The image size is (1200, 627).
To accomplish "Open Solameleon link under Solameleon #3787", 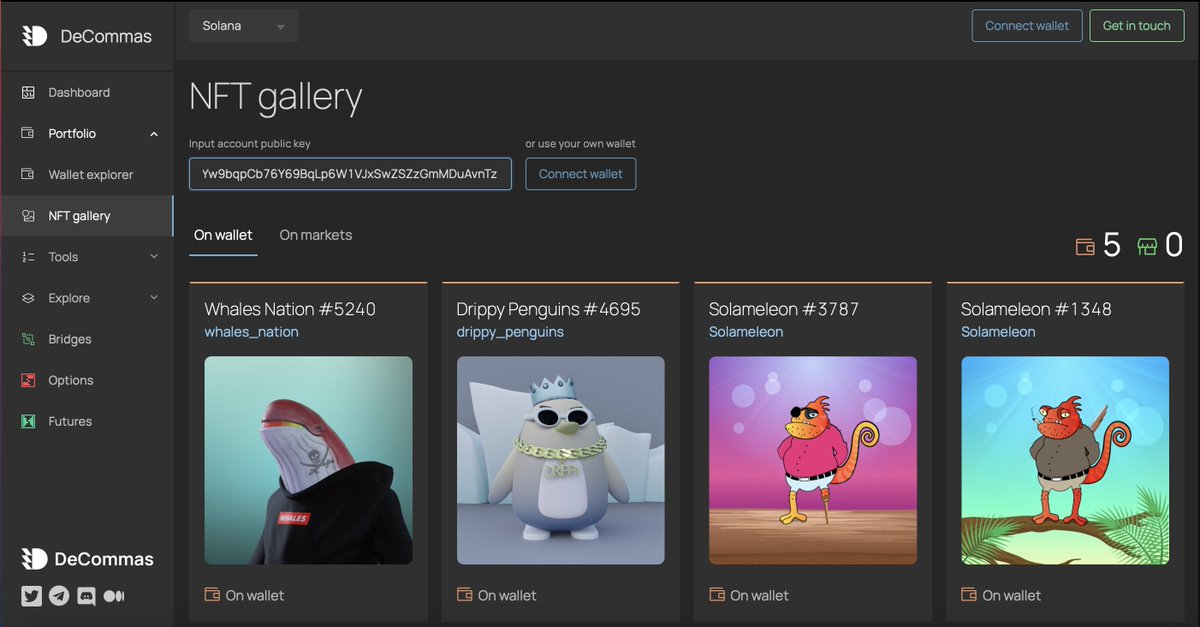I will click(x=746, y=332).
